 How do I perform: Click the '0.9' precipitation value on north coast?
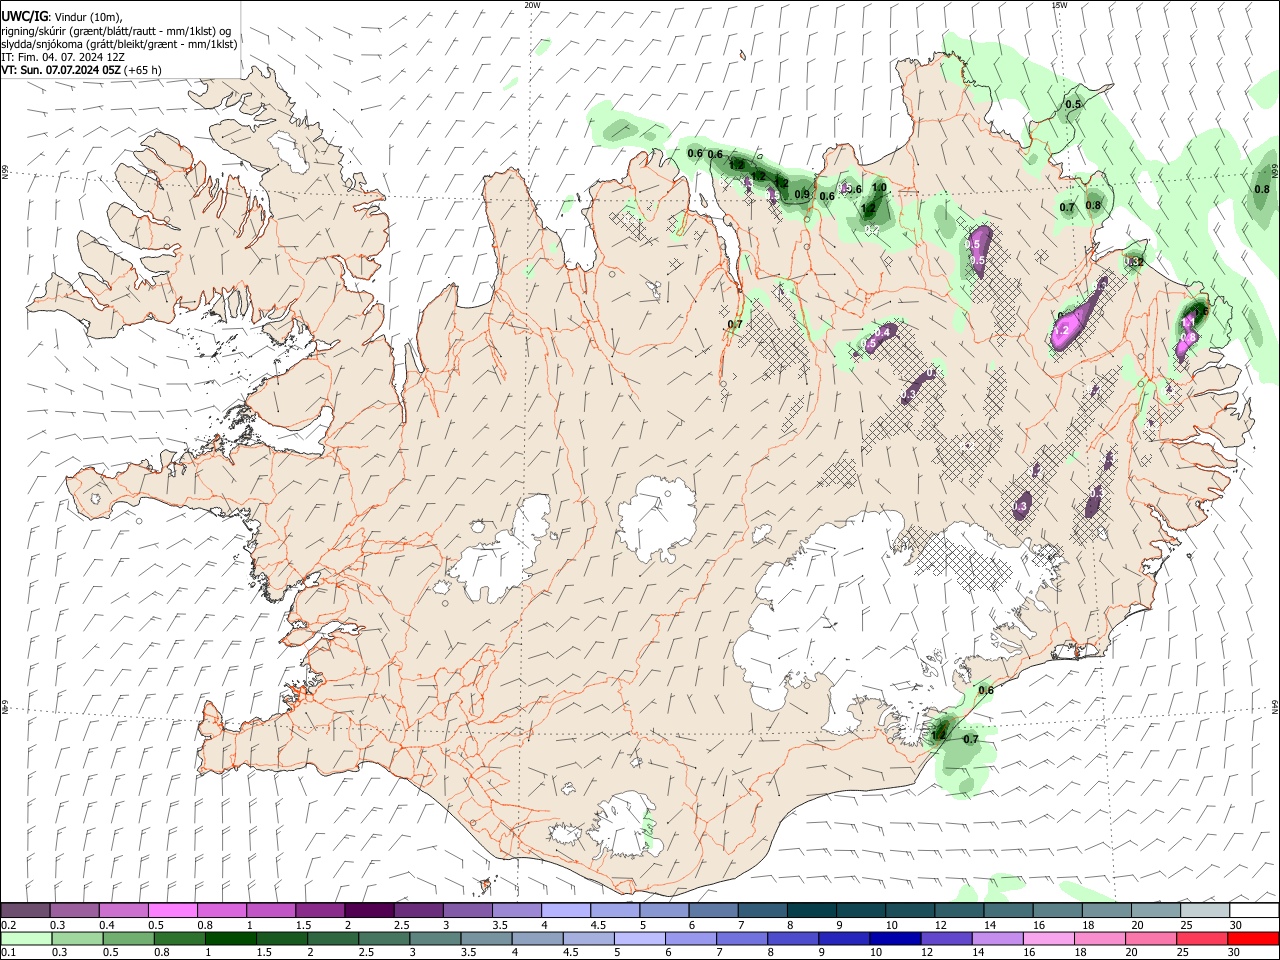click(802, 194)
